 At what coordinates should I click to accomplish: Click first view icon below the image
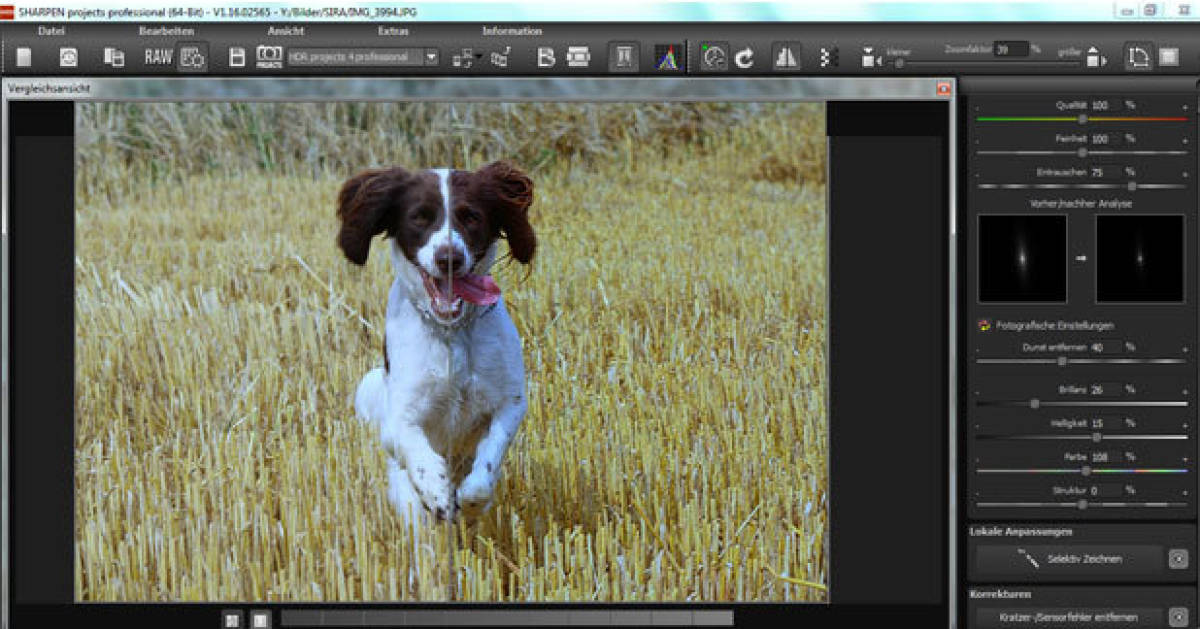tap(232, 620)
